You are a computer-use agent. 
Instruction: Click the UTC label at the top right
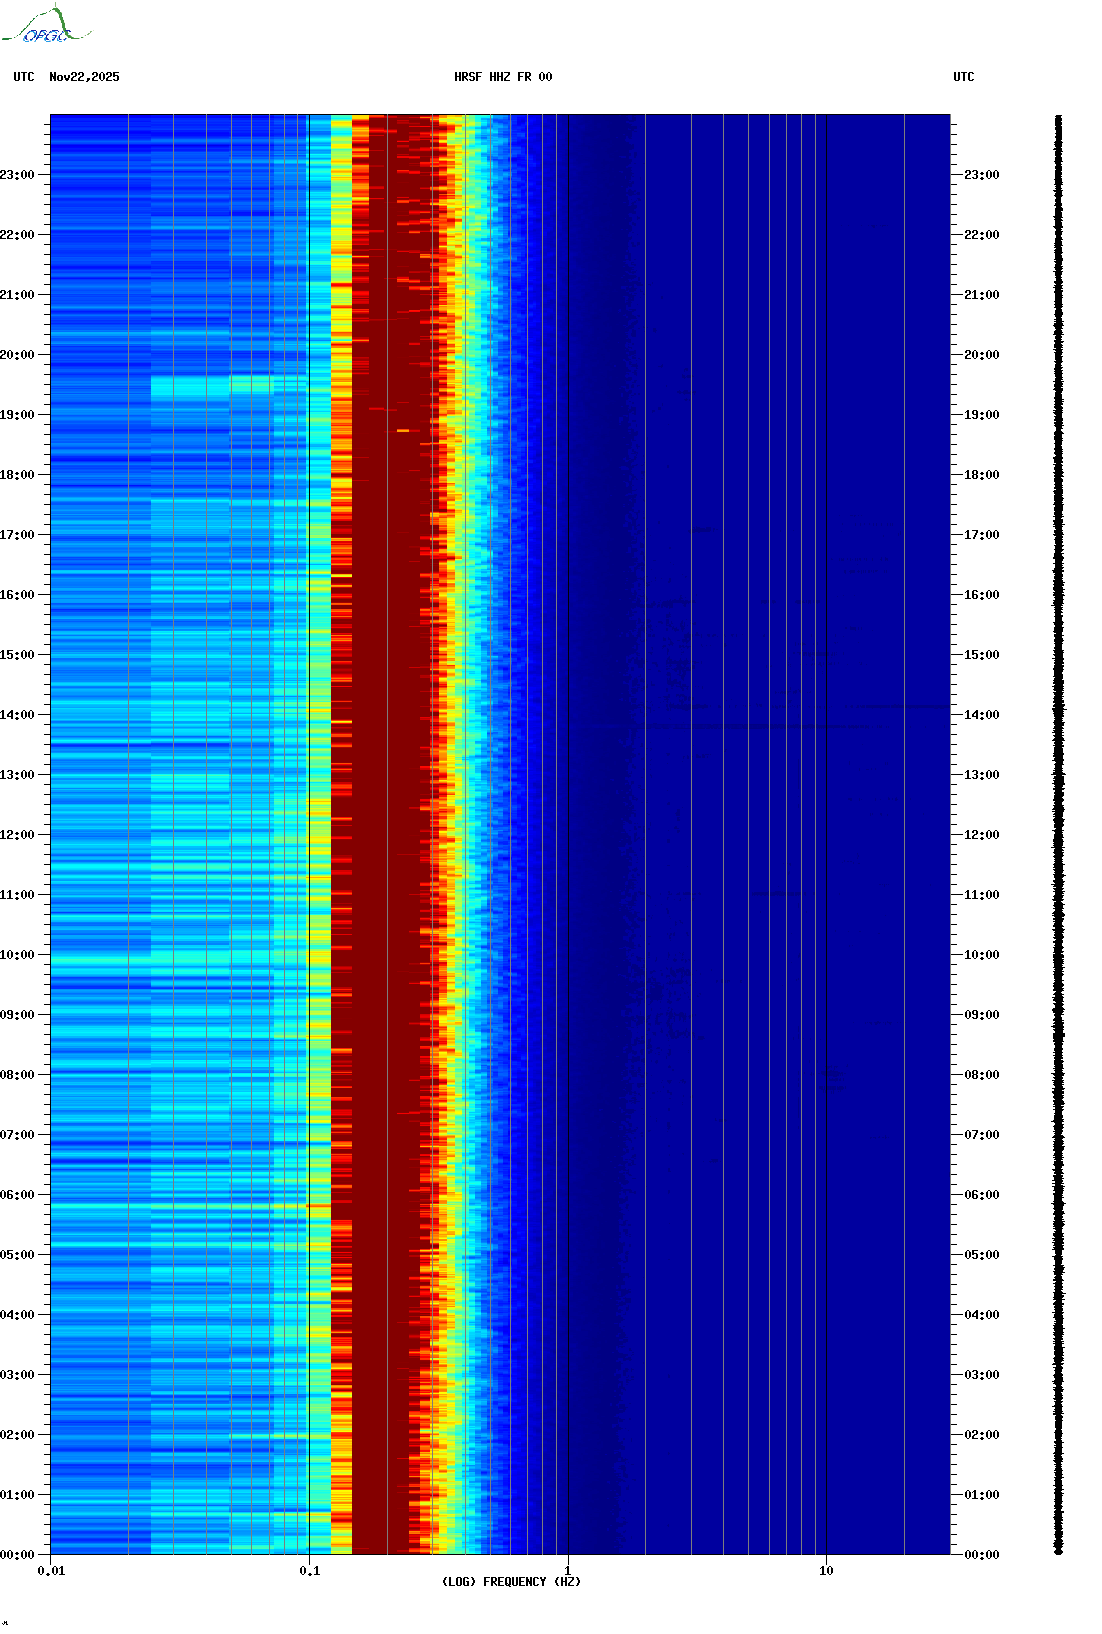click(963, 77)
